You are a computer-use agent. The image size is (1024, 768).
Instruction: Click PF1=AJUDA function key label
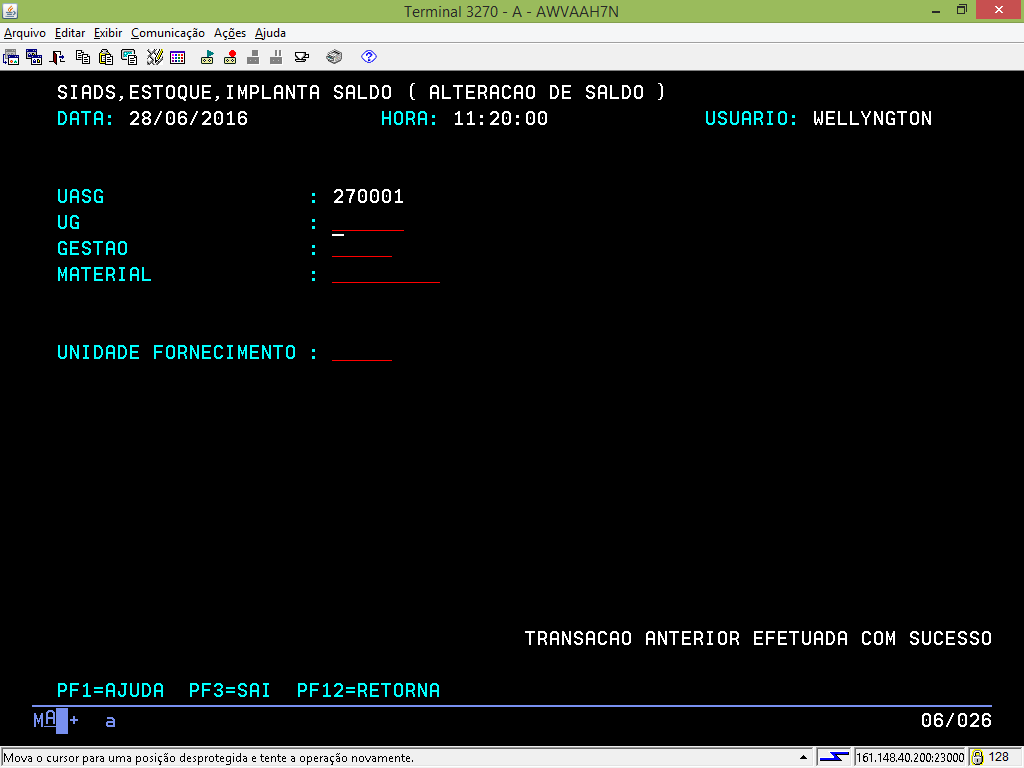pyautogui.click(x=110, y=690)
